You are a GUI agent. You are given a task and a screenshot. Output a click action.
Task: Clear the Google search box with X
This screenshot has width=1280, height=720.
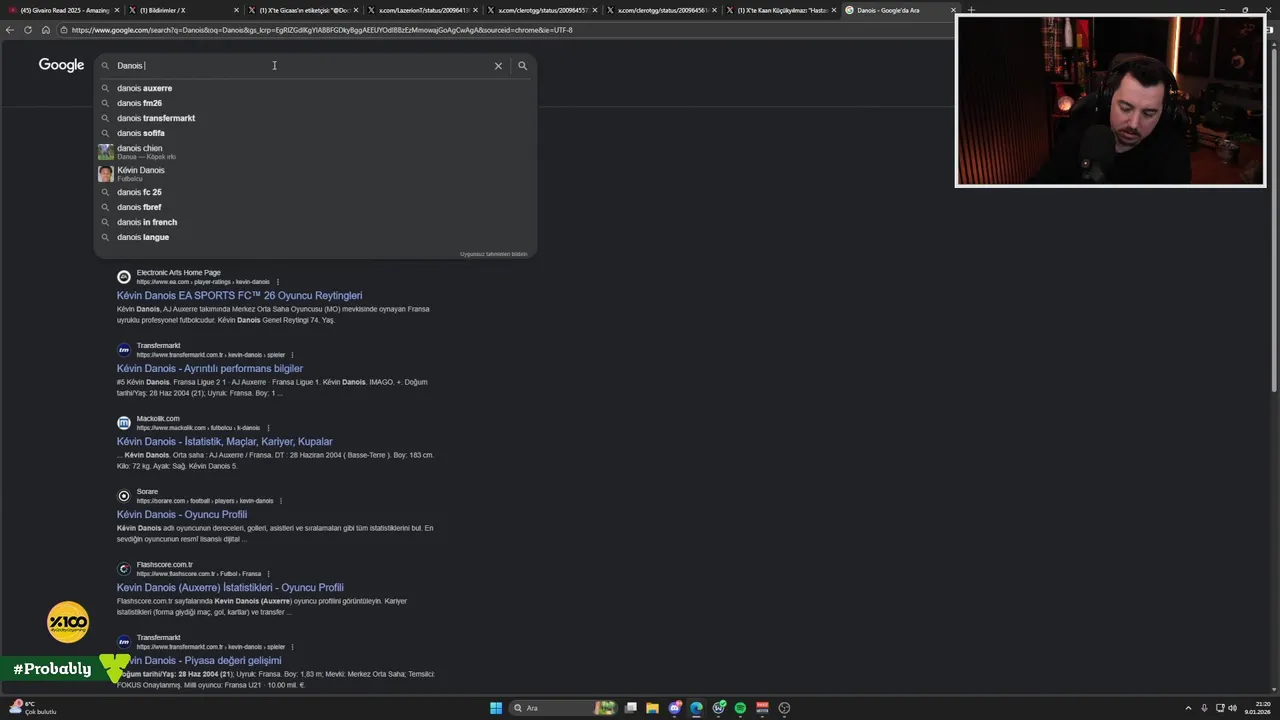[498, 66]
